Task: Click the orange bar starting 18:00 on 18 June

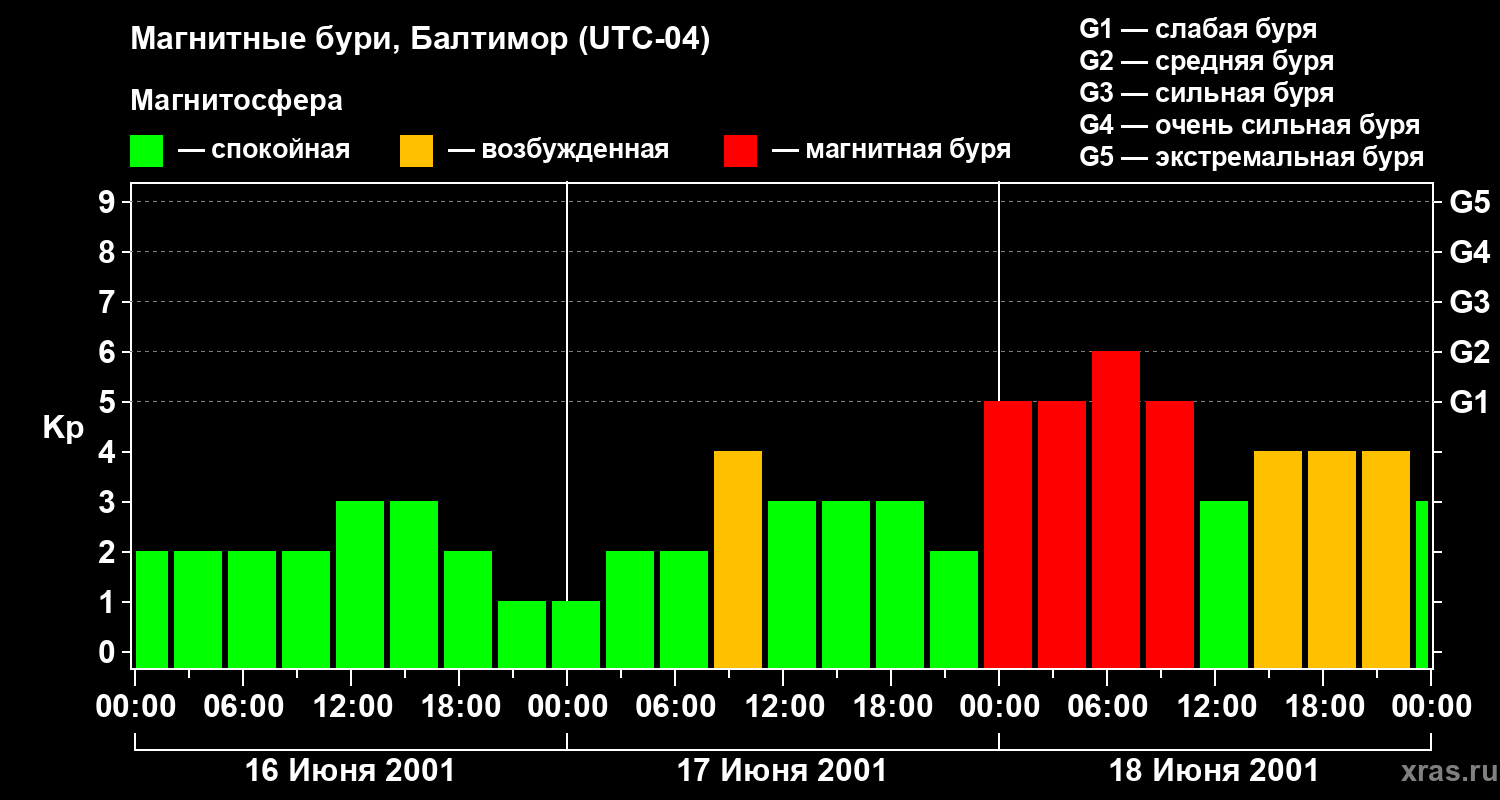Action: (x=1332, y=559)
